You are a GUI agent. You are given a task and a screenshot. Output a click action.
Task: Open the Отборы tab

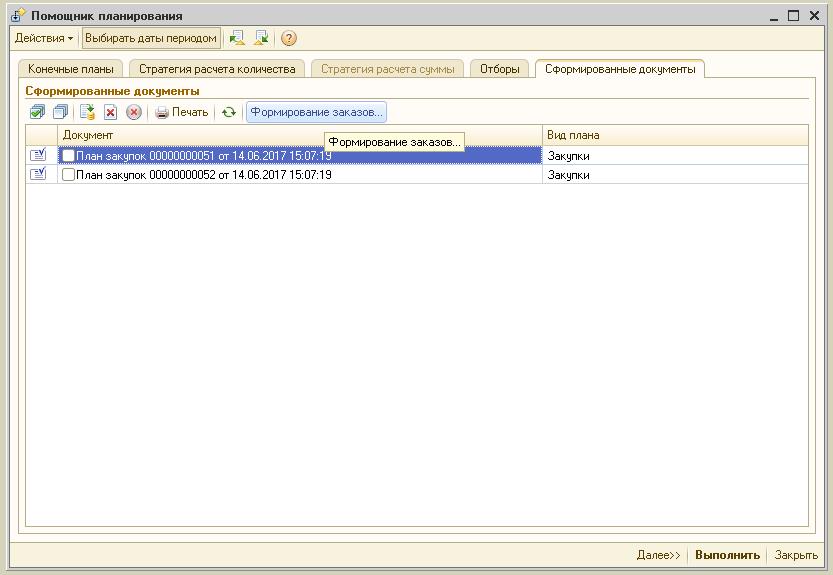coord(499,69)
